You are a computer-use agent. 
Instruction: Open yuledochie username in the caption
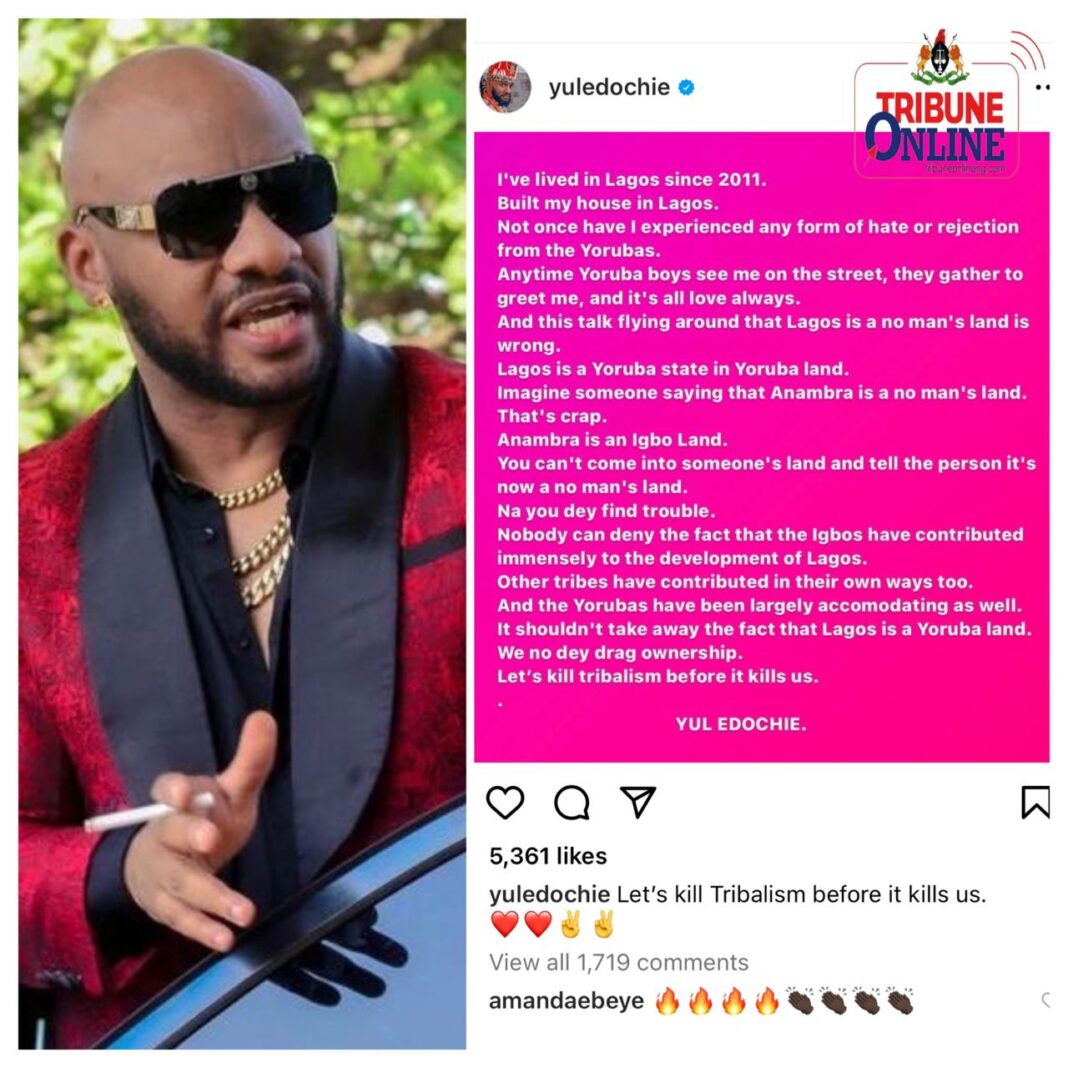click(x=550, y=894)
